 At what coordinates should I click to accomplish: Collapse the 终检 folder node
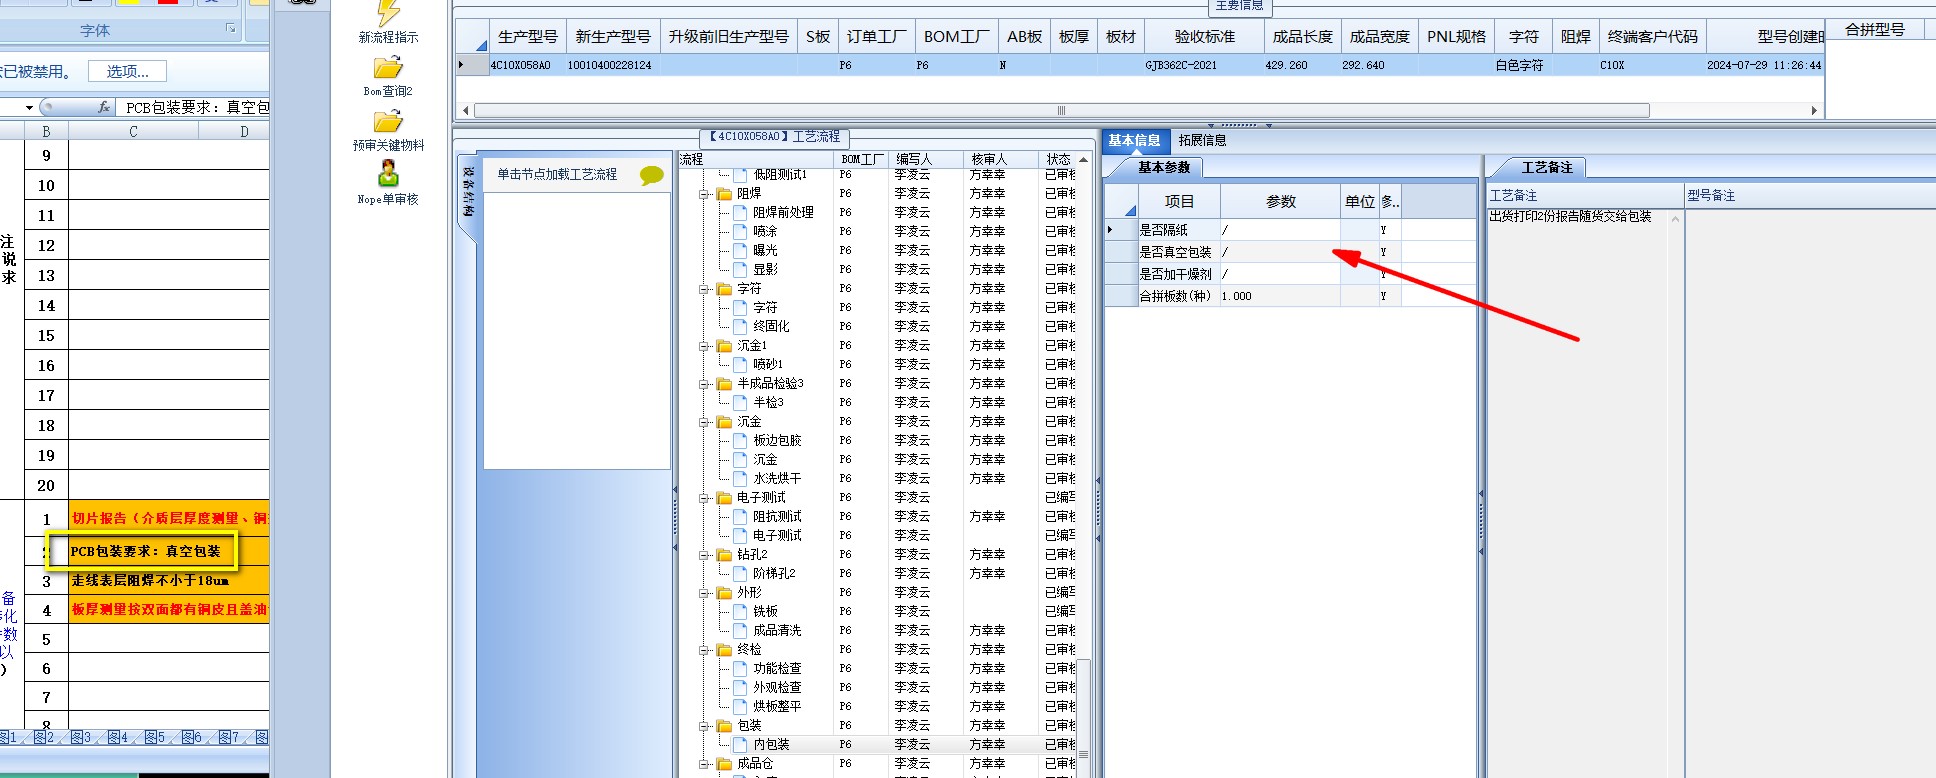point(704,650)
